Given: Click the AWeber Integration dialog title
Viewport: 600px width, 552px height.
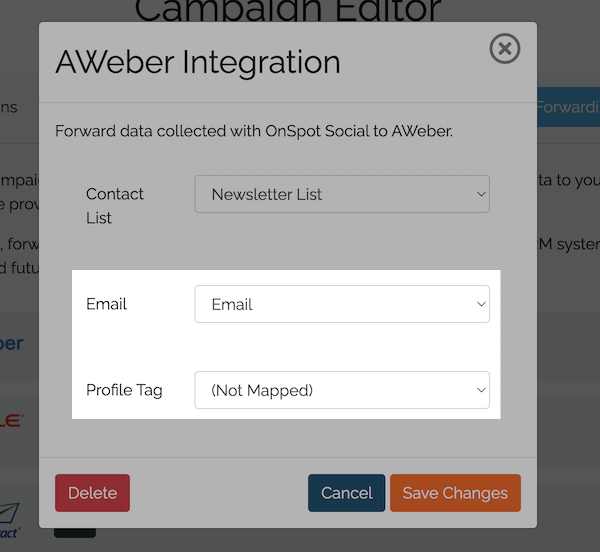Looking at the screenshot, I should click(x=198, y=62).
